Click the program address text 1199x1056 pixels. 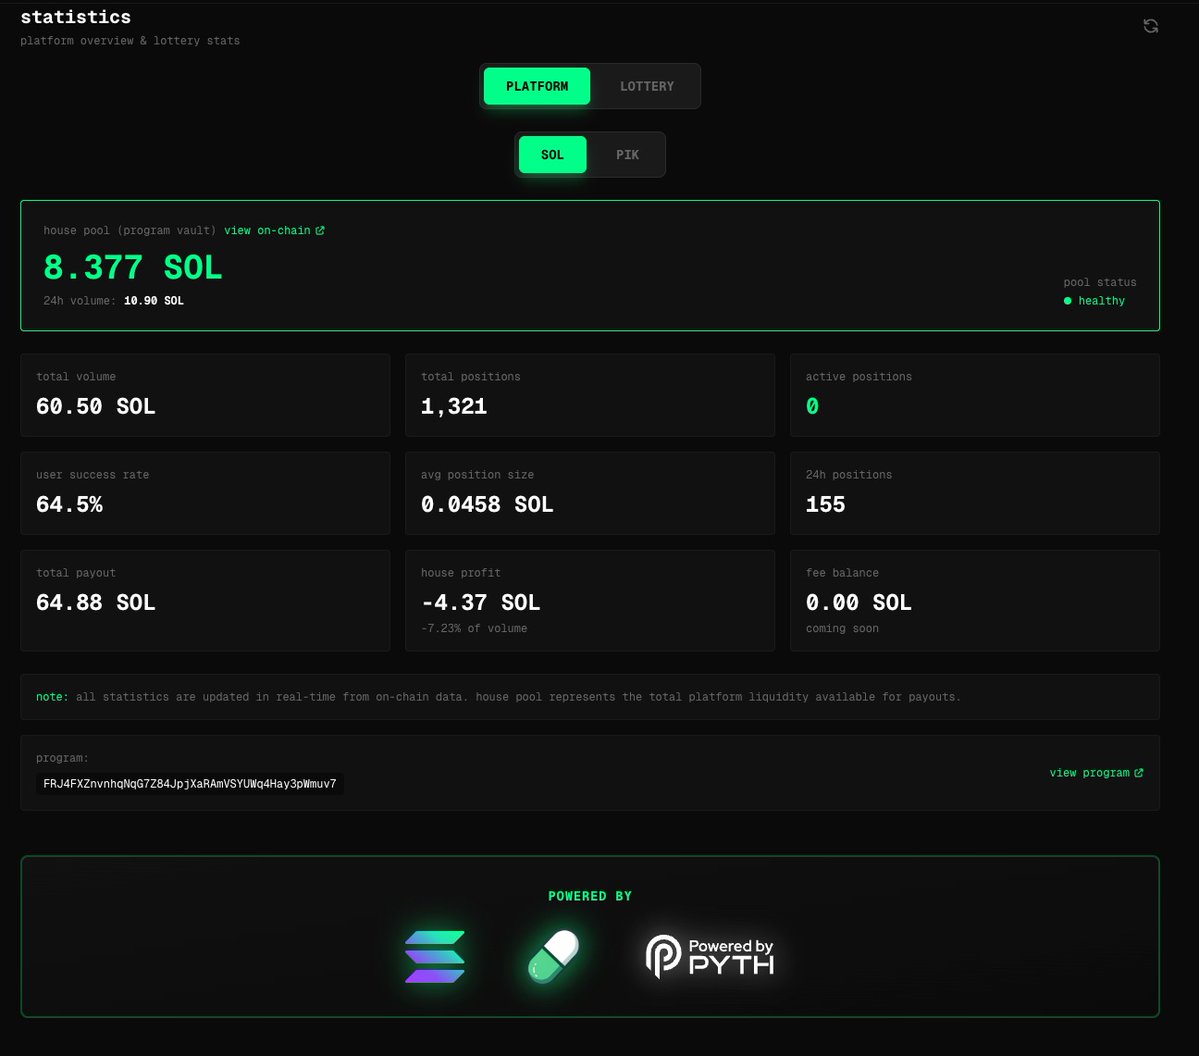coord(190,784)
